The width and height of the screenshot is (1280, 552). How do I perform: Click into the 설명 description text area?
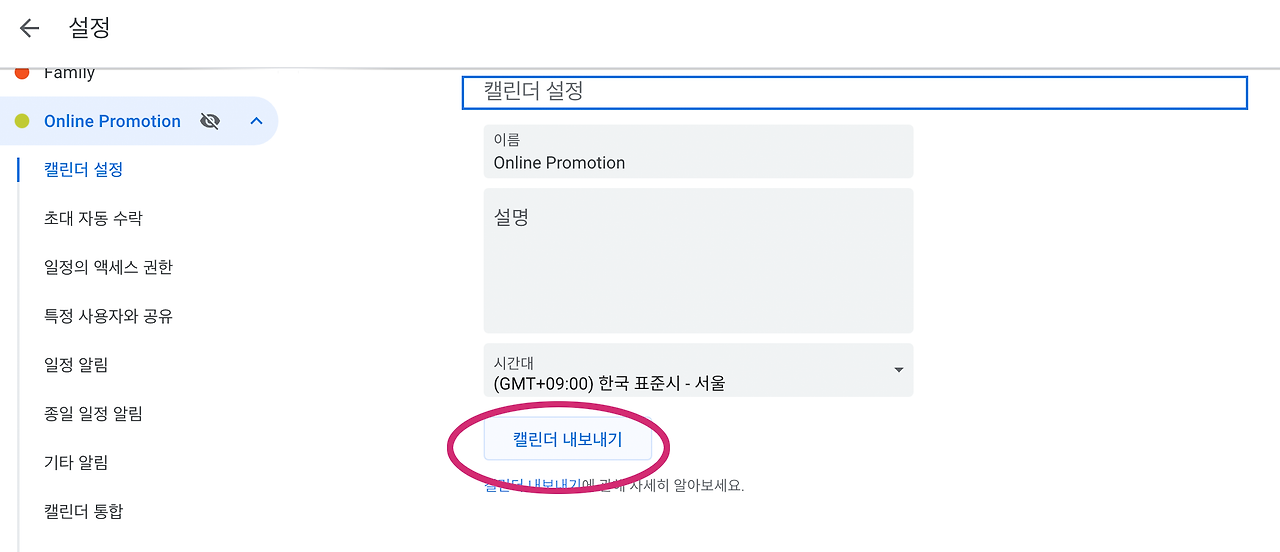[698, 261]
